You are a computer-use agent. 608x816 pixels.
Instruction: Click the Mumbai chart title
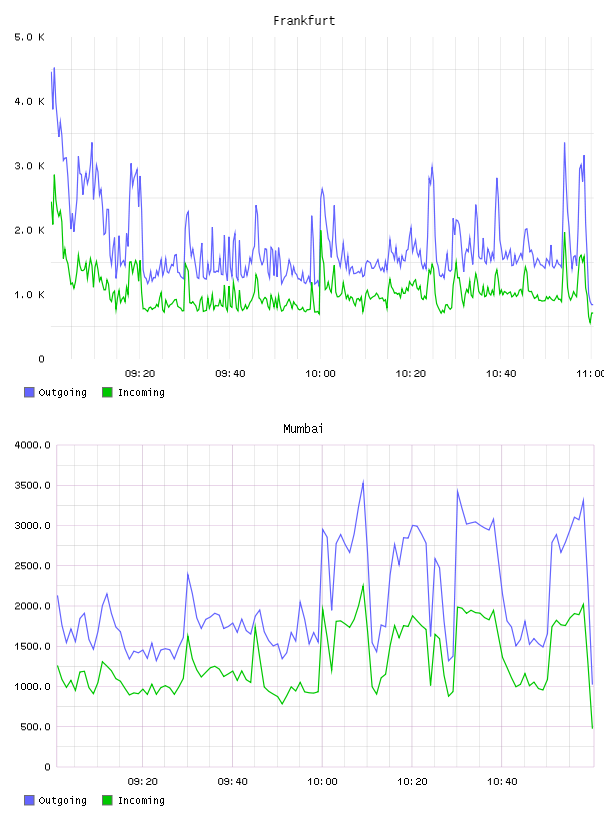click(x=303, y=429)
